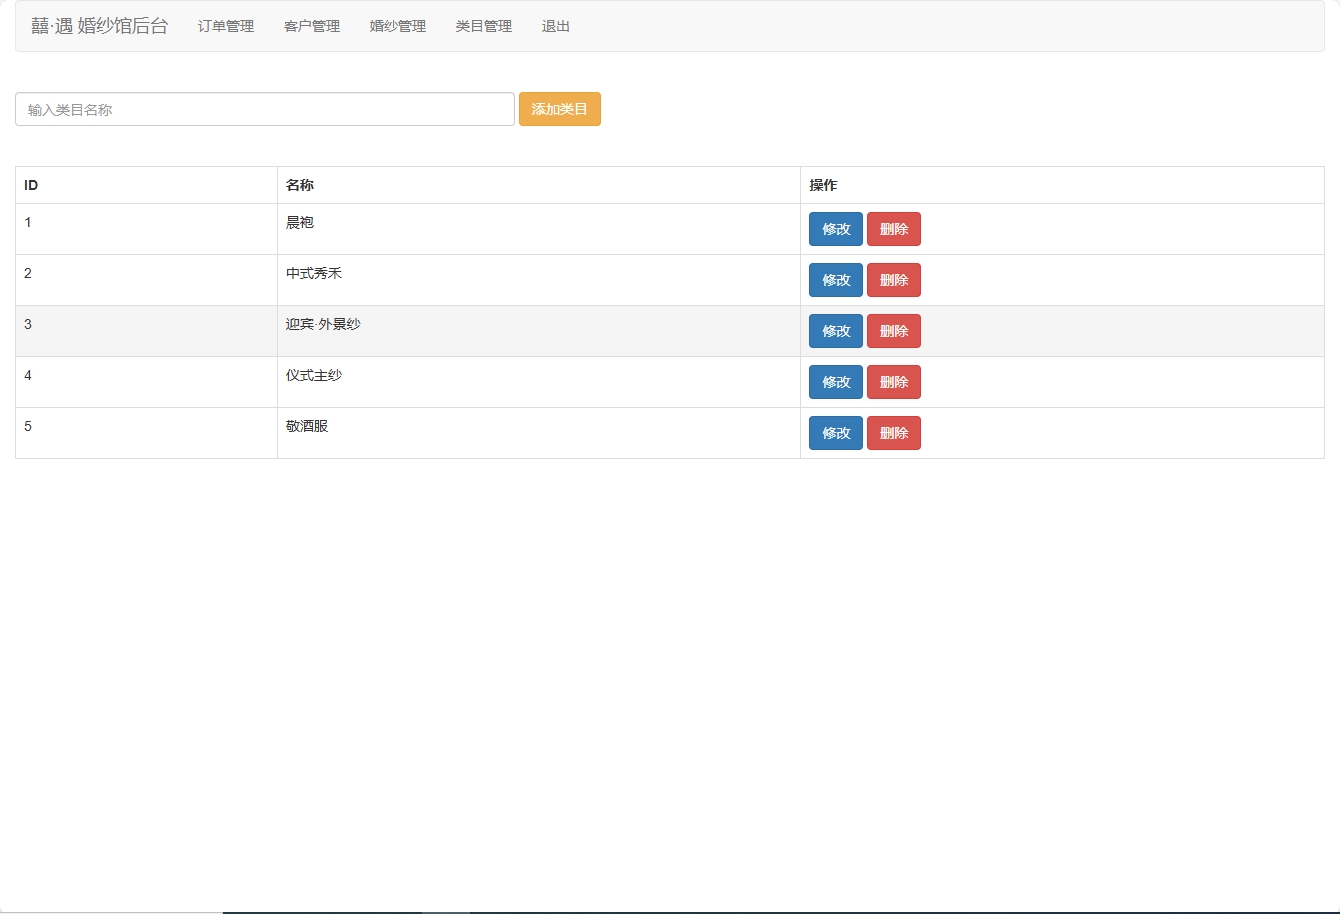The height and width of the screenshot is (914, 1340).
Task: Delete the 晨袍 category row
Action: (x=893, y=229)
